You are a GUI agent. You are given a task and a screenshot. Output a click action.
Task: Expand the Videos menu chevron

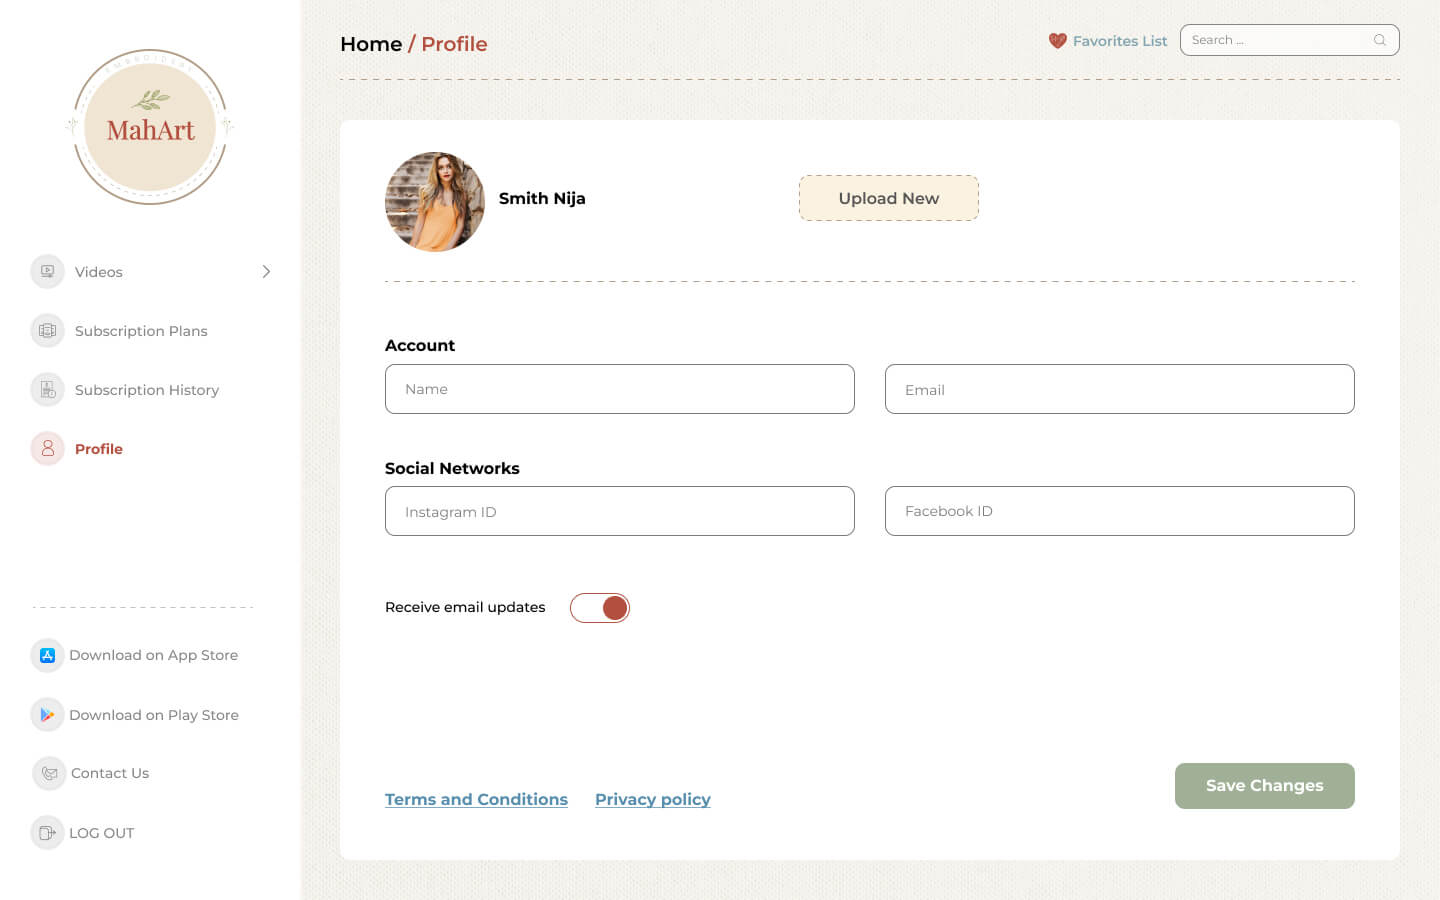coord(266,271)
